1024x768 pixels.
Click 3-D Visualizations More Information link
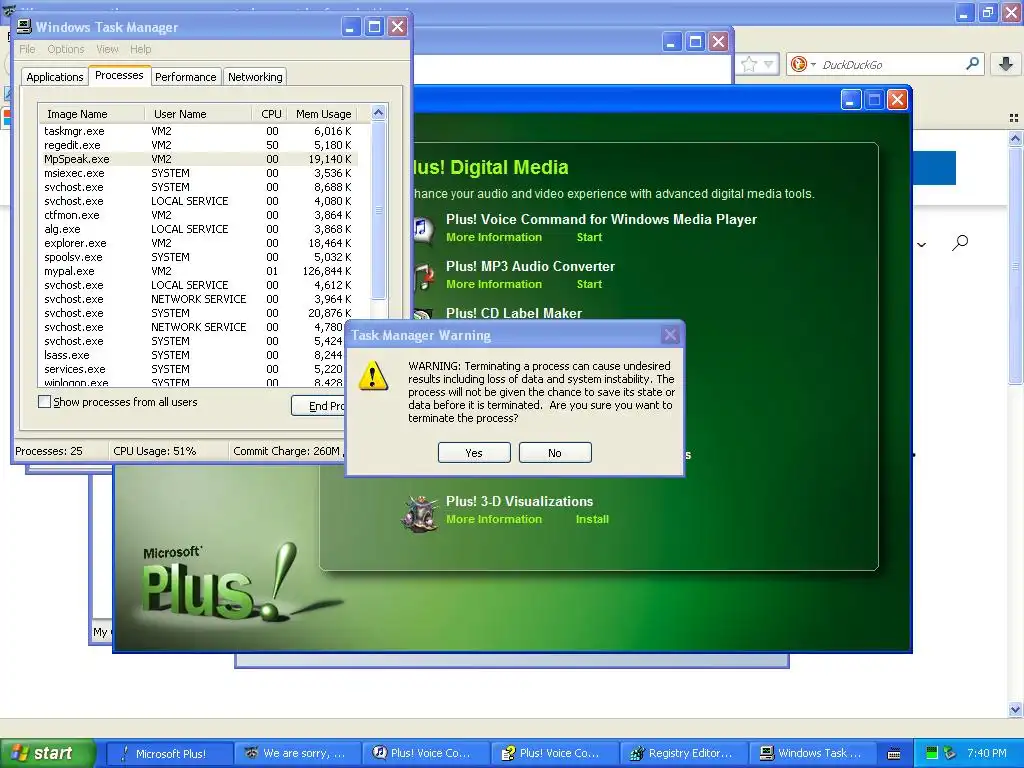point(494,519)
